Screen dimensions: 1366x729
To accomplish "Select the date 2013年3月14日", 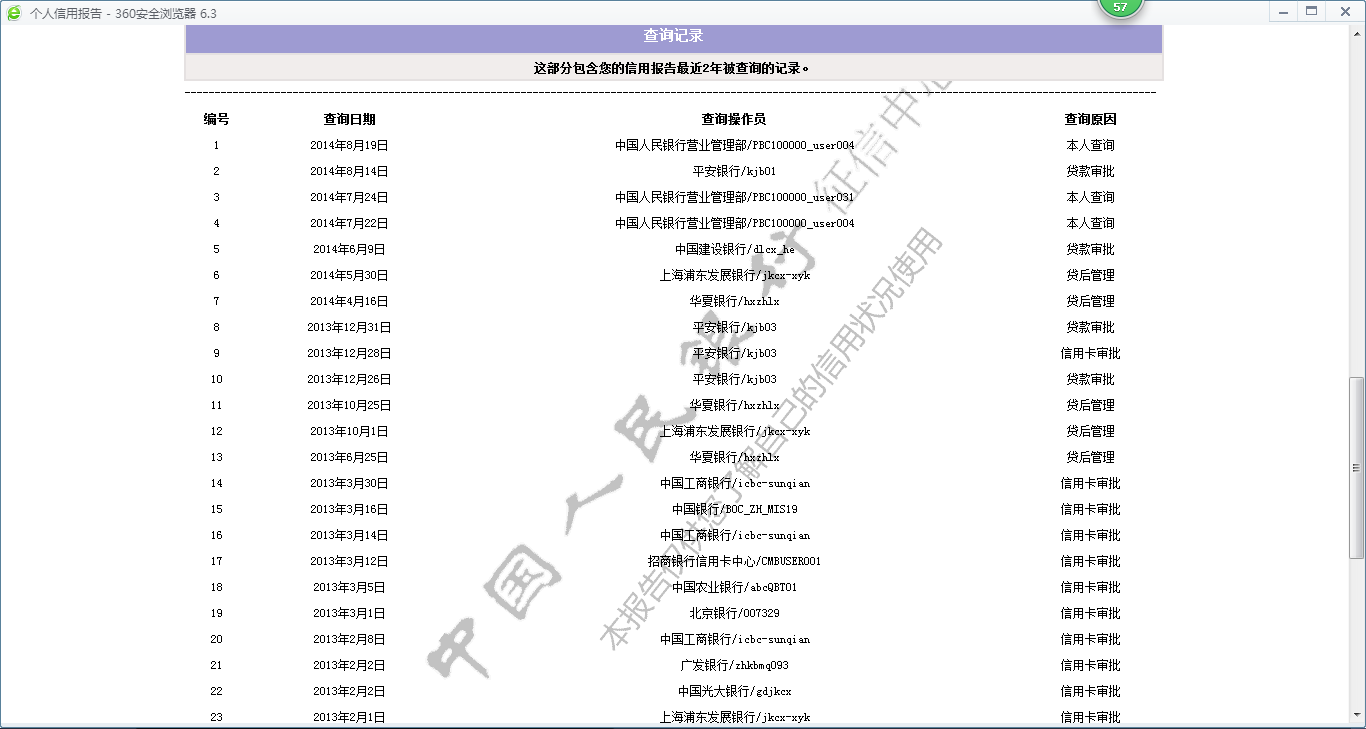I will (x=349, y=535).
